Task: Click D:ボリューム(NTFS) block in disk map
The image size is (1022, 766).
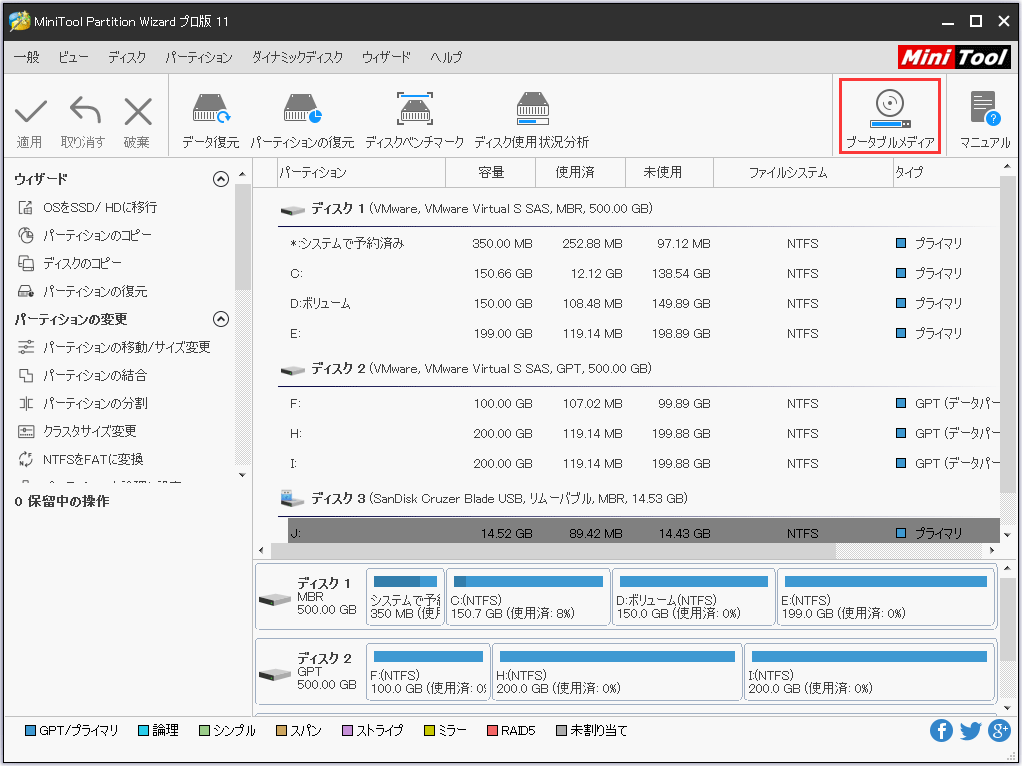Action: (694, 597)
